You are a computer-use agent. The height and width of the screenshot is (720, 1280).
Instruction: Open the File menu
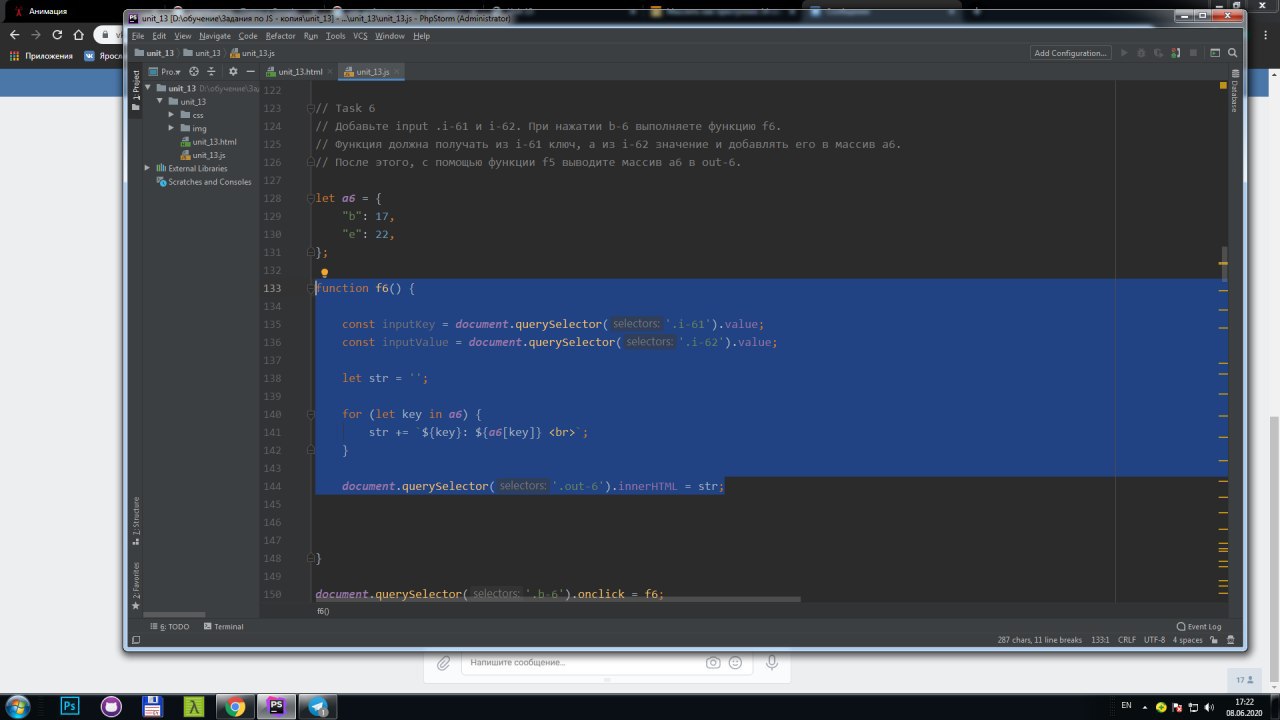(x=138, y=36)
